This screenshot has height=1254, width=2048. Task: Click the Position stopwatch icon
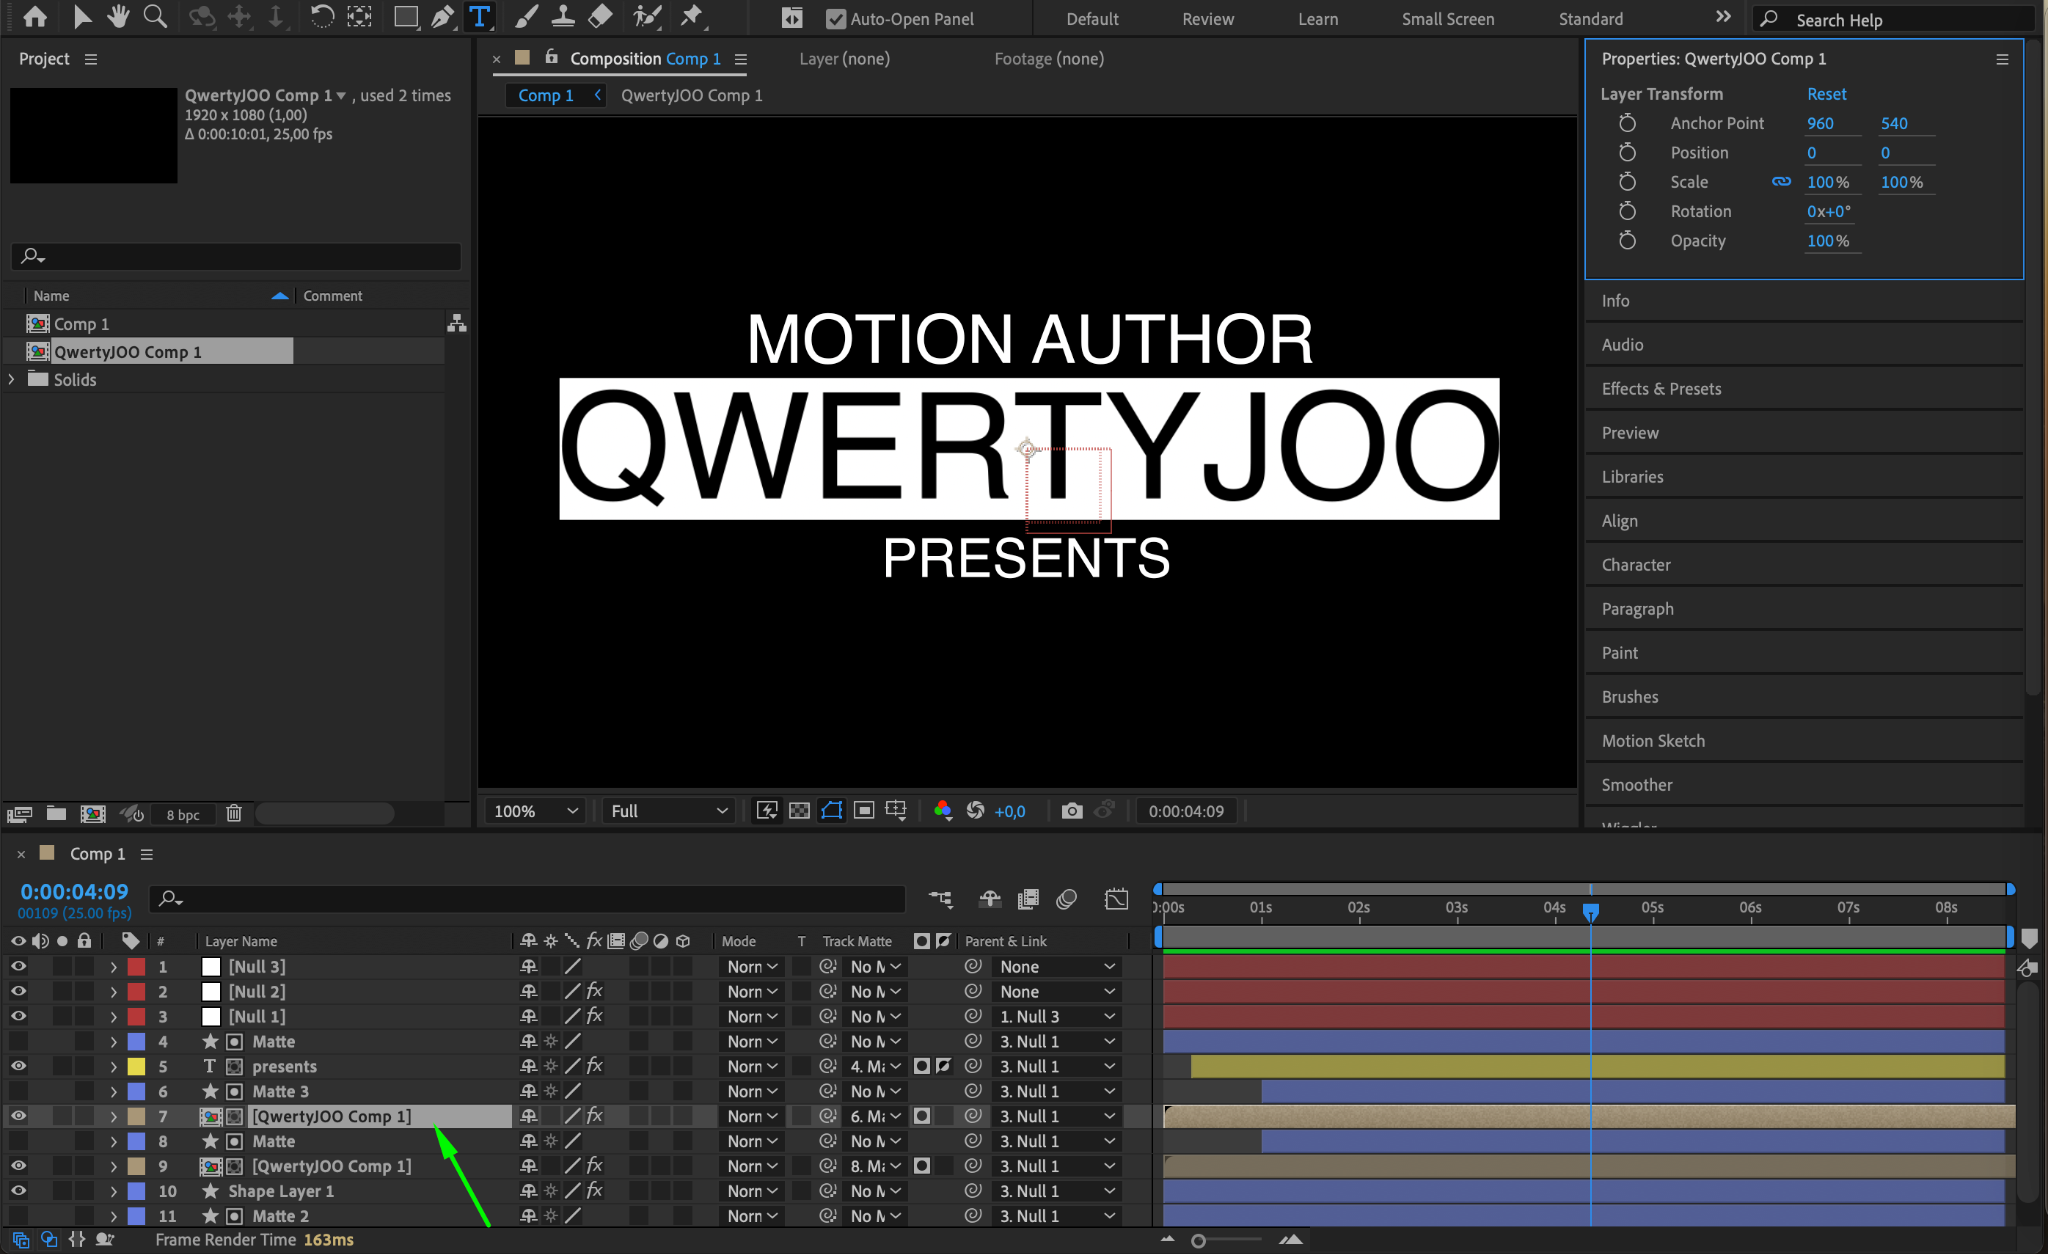point(1627,152)
